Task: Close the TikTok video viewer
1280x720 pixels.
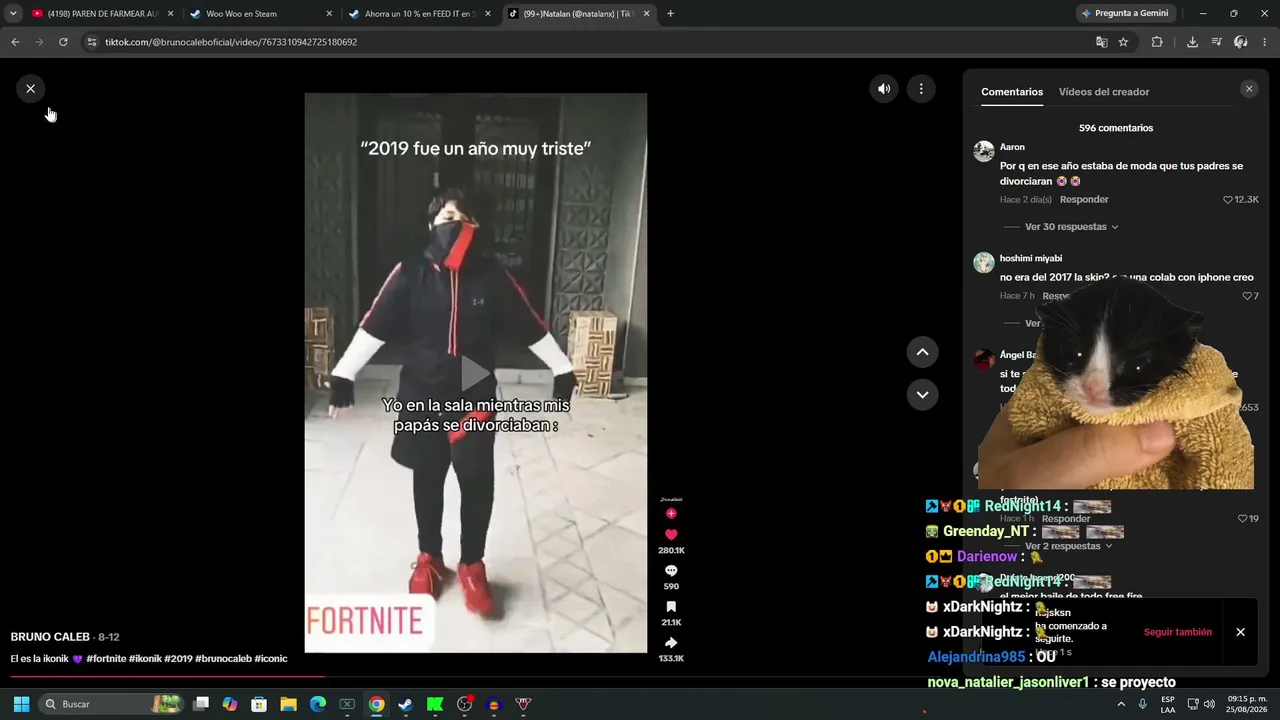Action: coord(30,89)
